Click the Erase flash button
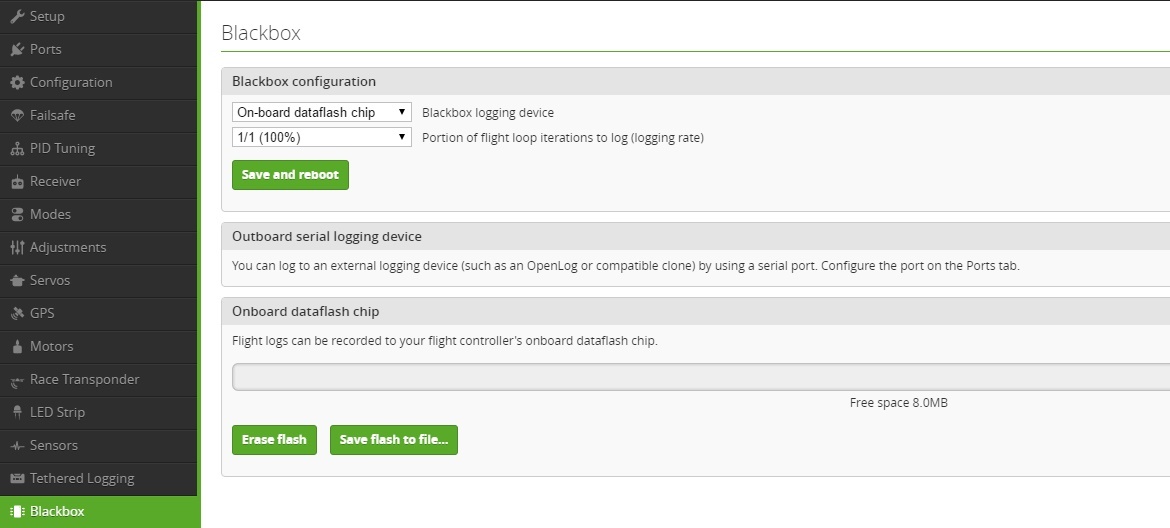This screenshot has height=528, width=1170. coord(274,440)
